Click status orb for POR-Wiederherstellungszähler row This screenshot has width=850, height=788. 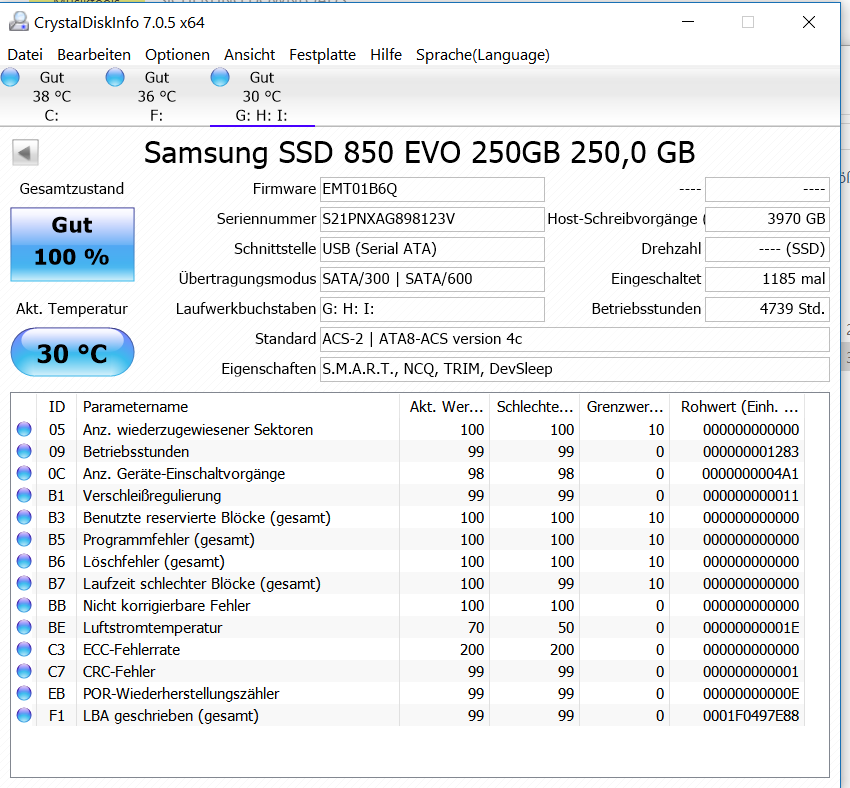coord(24,693)
